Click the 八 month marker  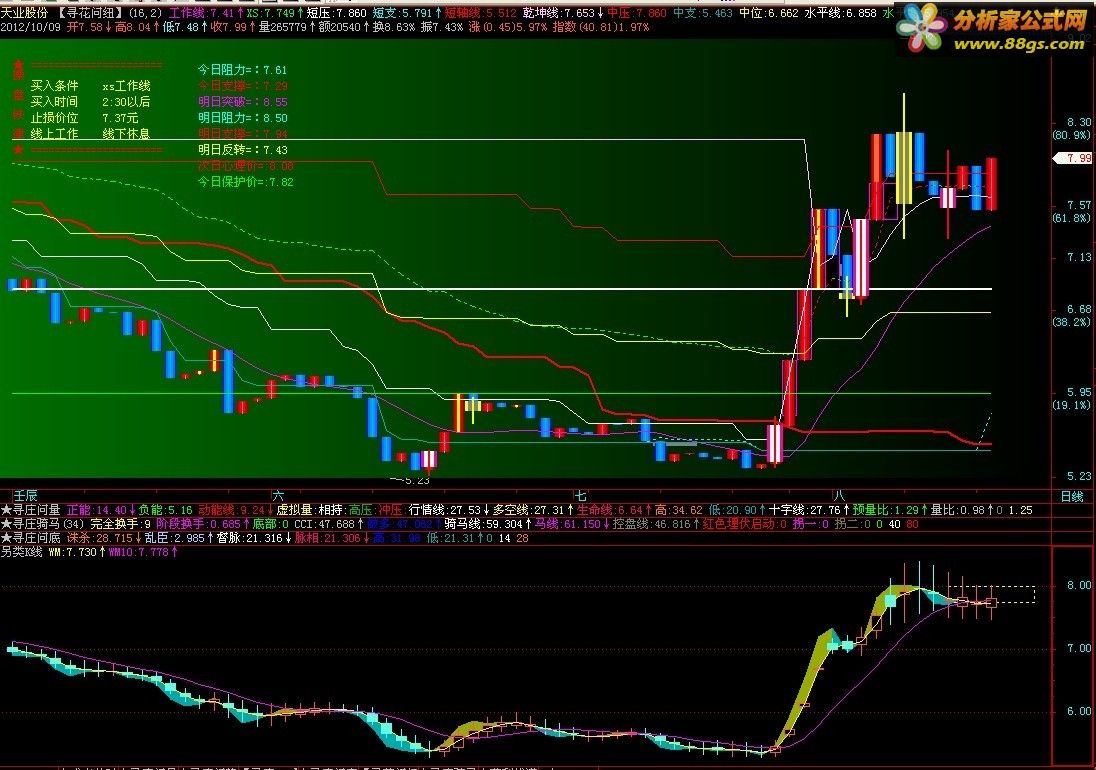[x=839, y=496]
